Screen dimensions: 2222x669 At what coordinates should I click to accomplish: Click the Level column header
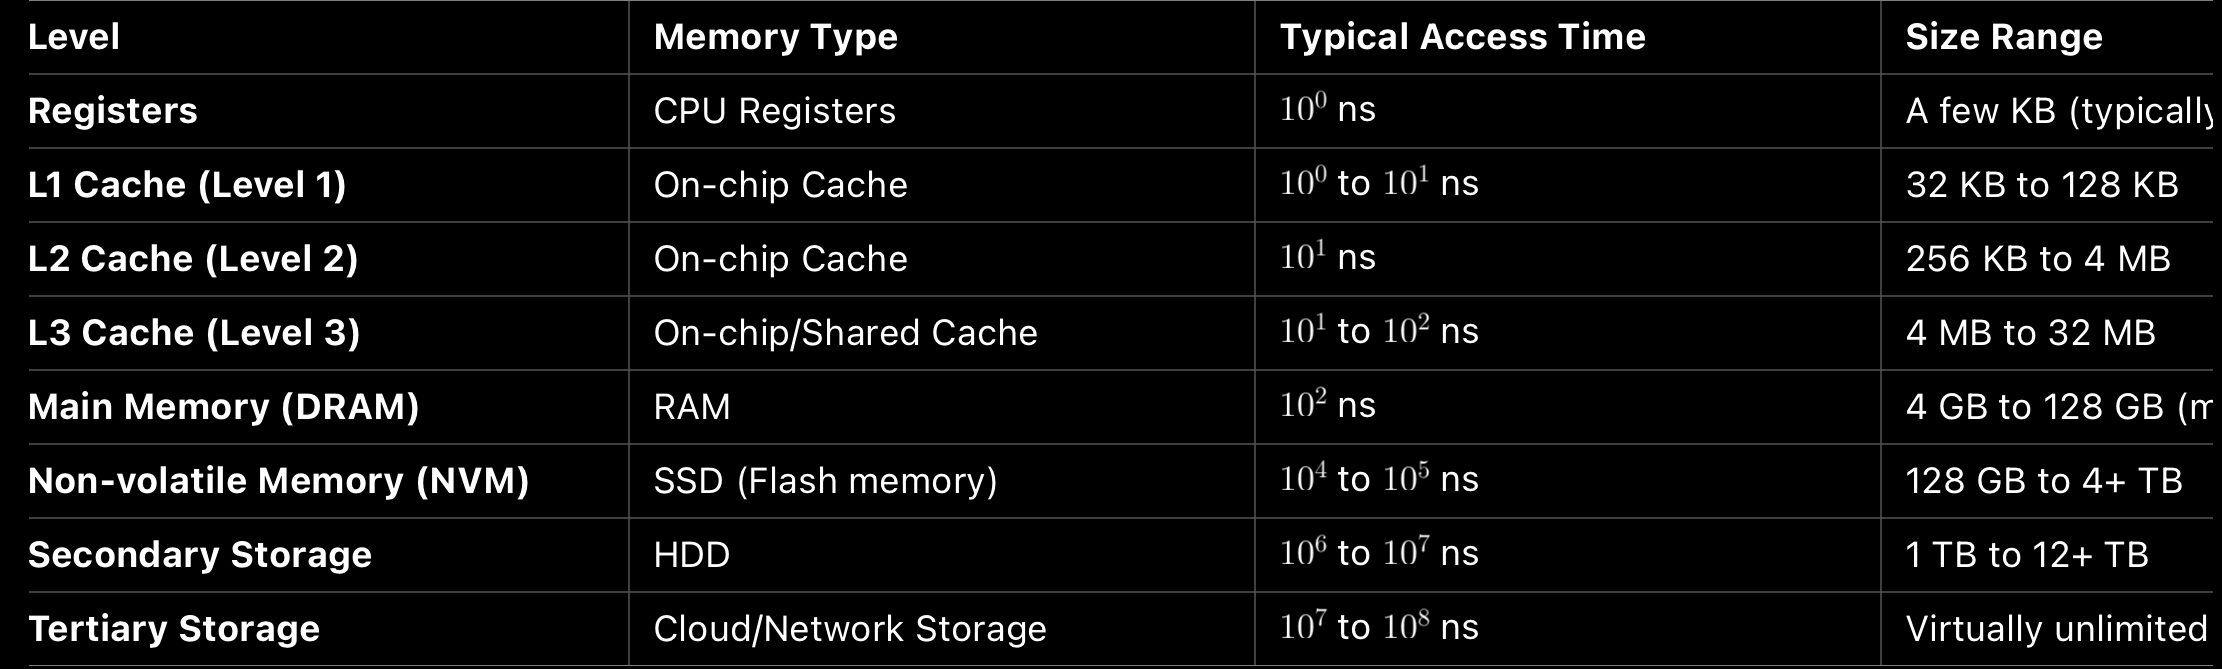coord(74,37)
